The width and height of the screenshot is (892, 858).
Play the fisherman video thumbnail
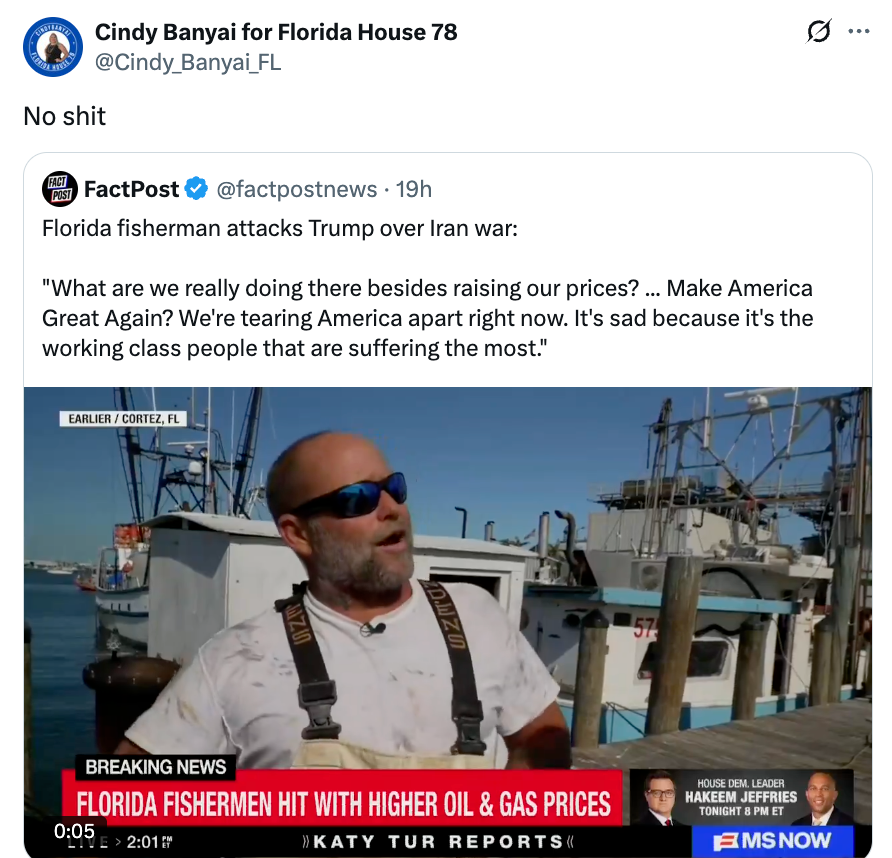click(x=447, y=580)
